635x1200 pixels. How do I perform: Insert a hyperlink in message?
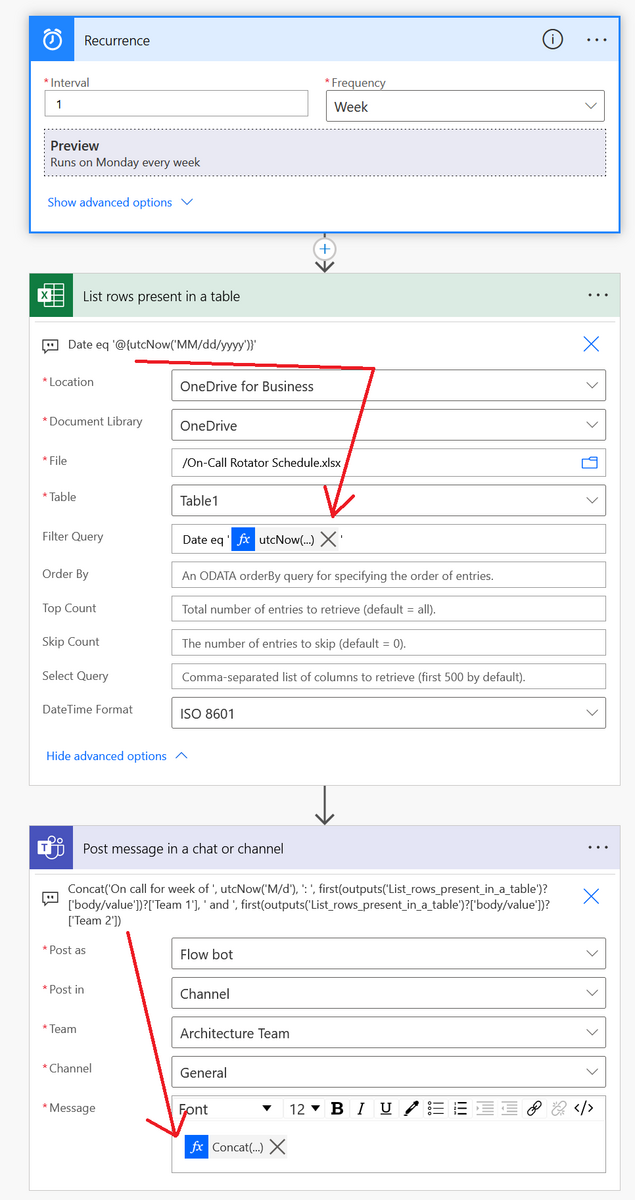pyautogui.click(x=534, y=1108)
